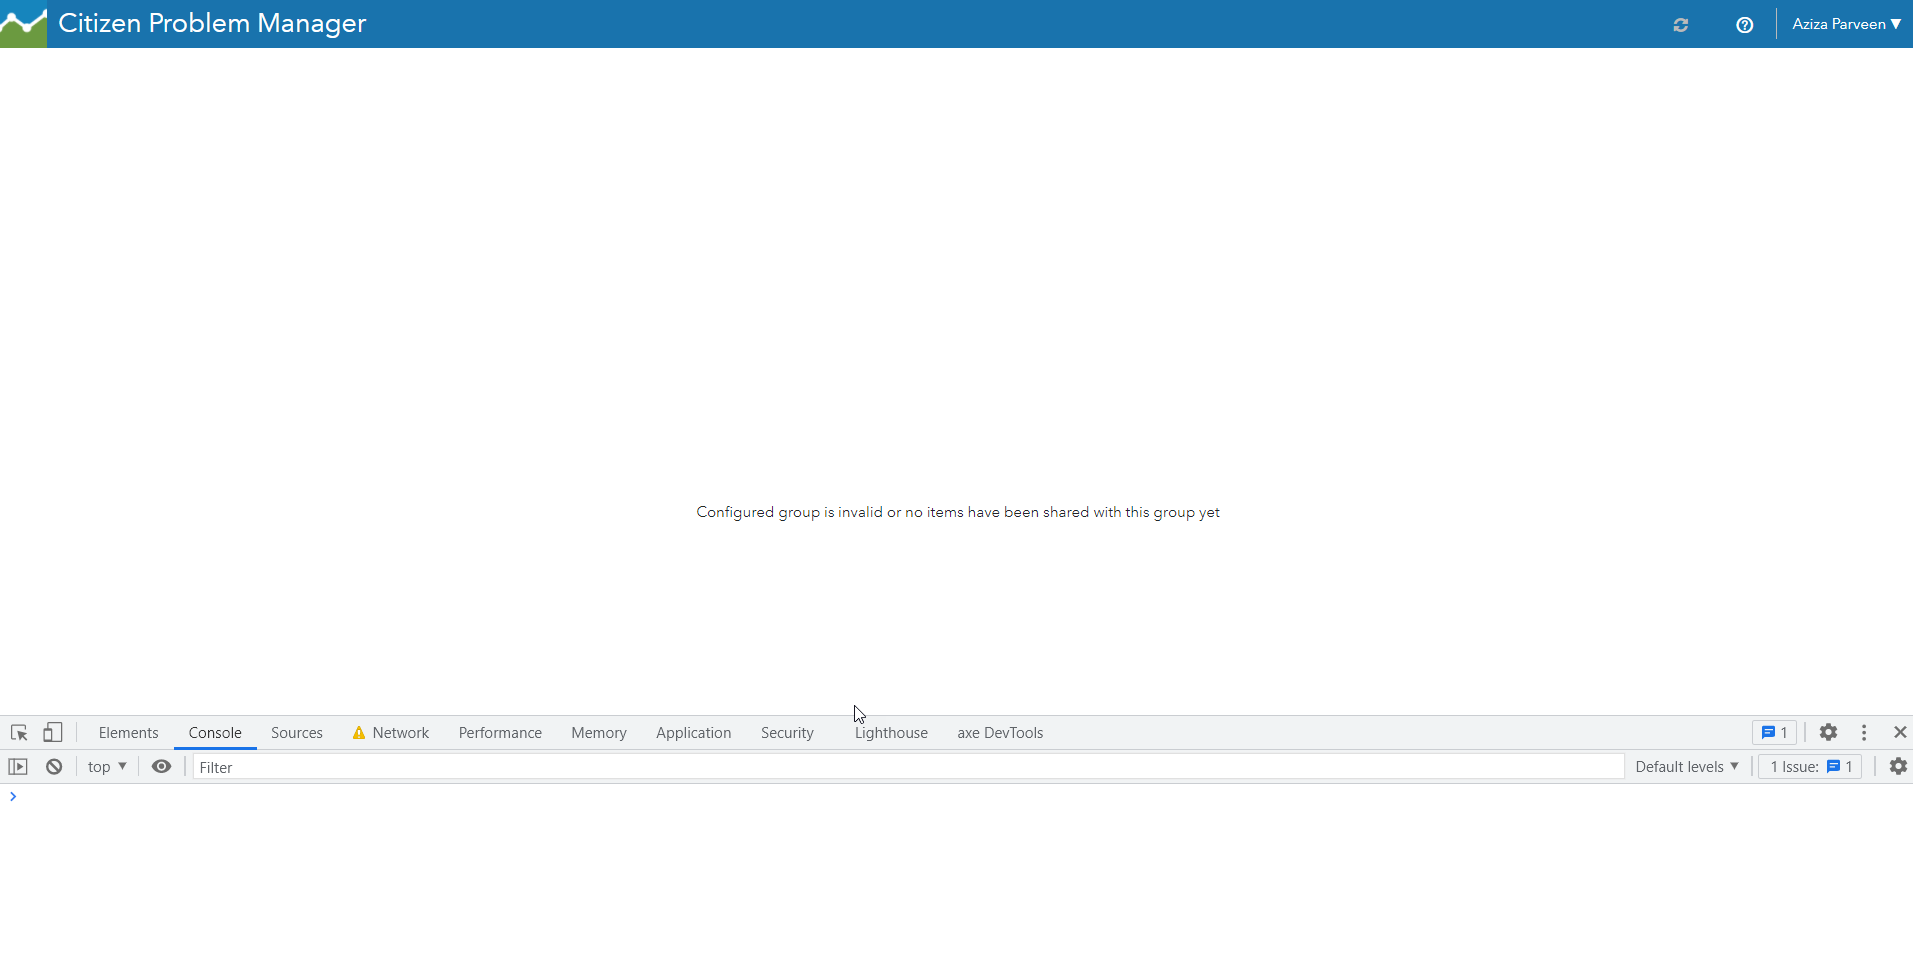Screen dimensions: 1913x975
Task: Switch to the Network tab
Action: pyautogui.click(x=399, y=732)
